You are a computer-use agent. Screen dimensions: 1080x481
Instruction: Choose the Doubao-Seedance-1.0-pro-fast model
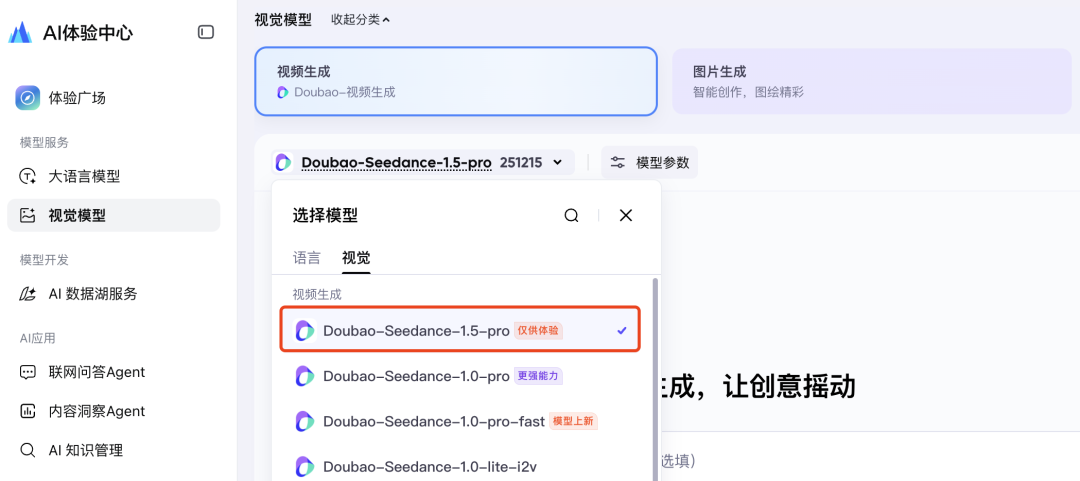pos(461,421)
